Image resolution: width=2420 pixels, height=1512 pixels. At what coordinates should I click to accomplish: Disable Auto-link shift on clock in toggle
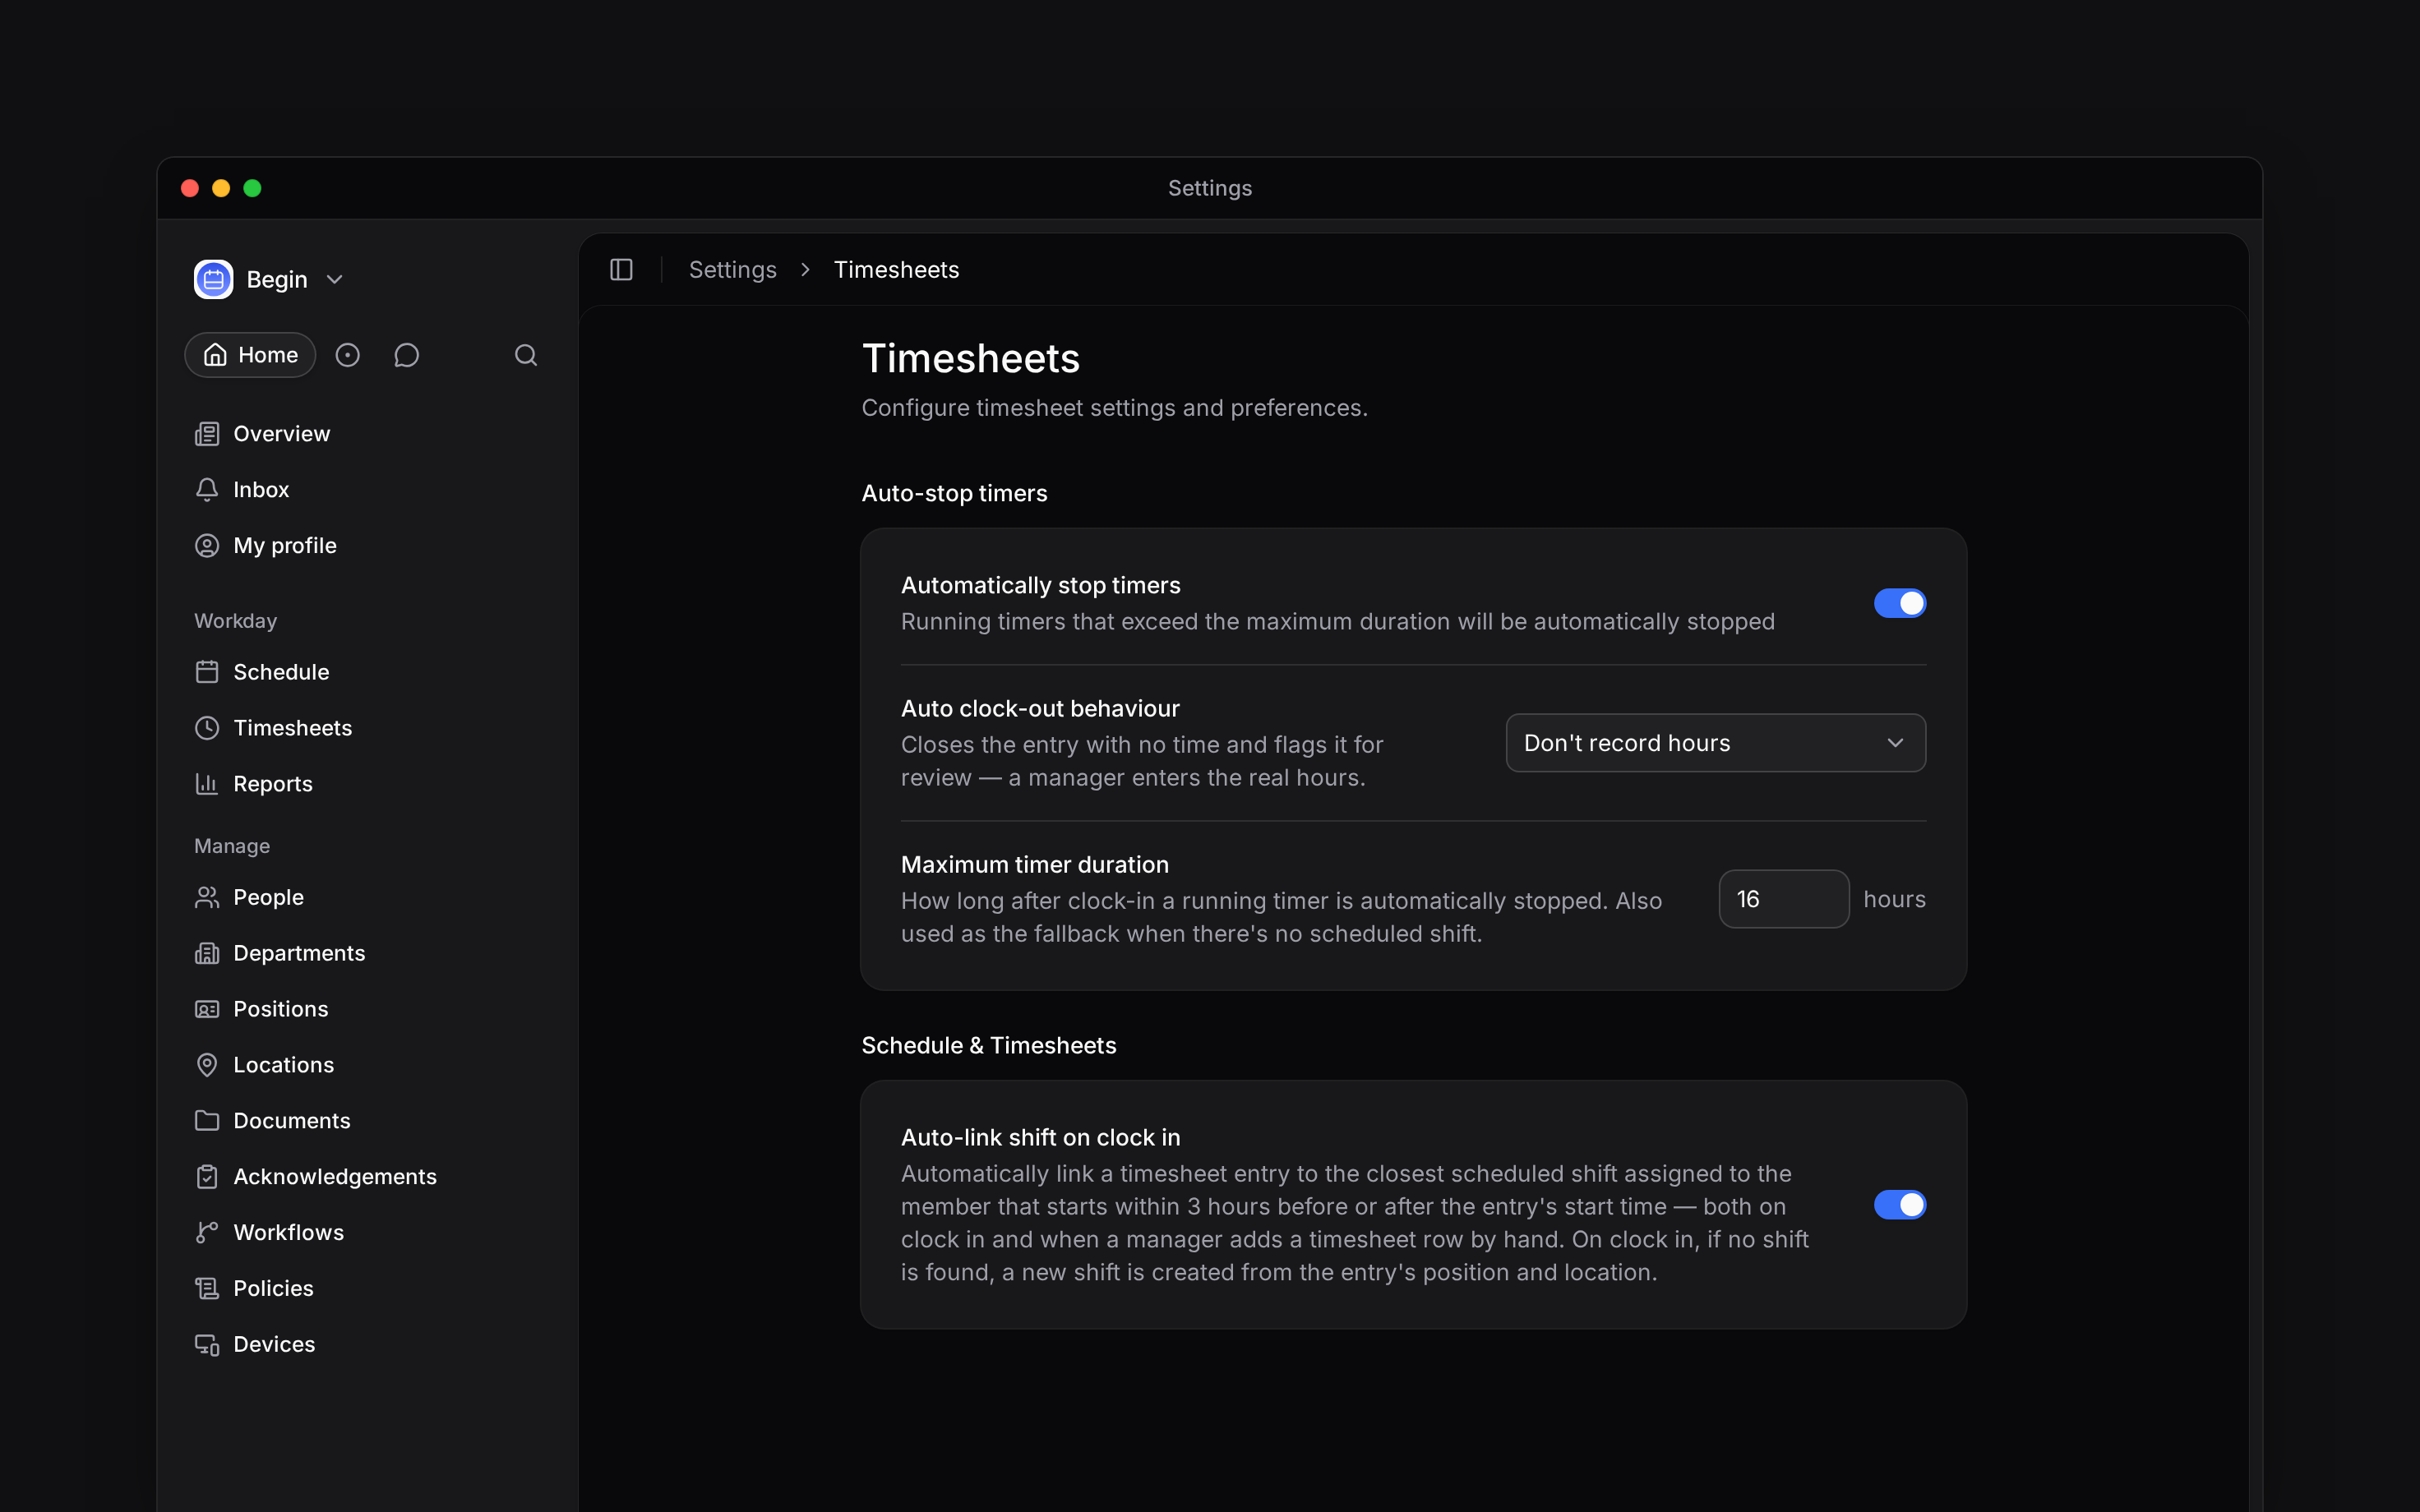tap(1899, 1205)
